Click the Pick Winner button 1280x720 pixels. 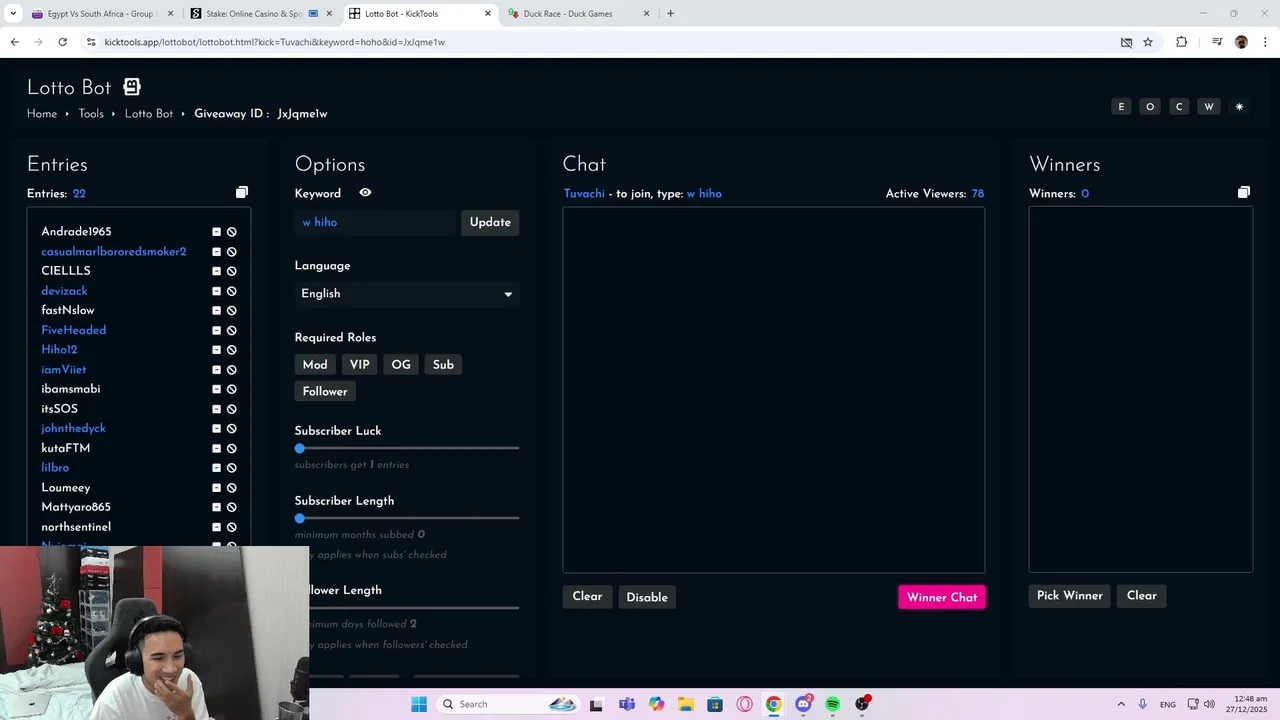pos(1069,596)
